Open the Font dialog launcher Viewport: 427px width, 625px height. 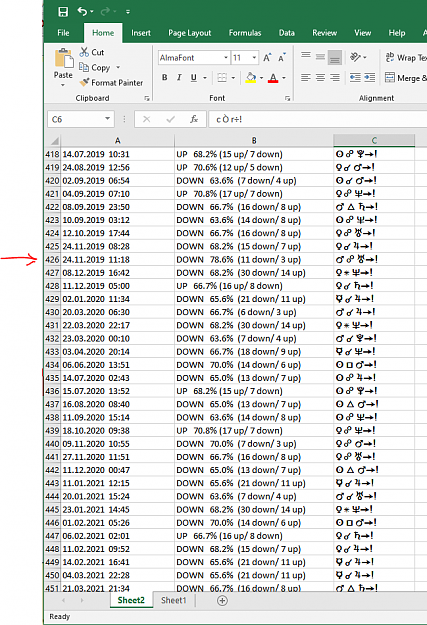[287, 98]
